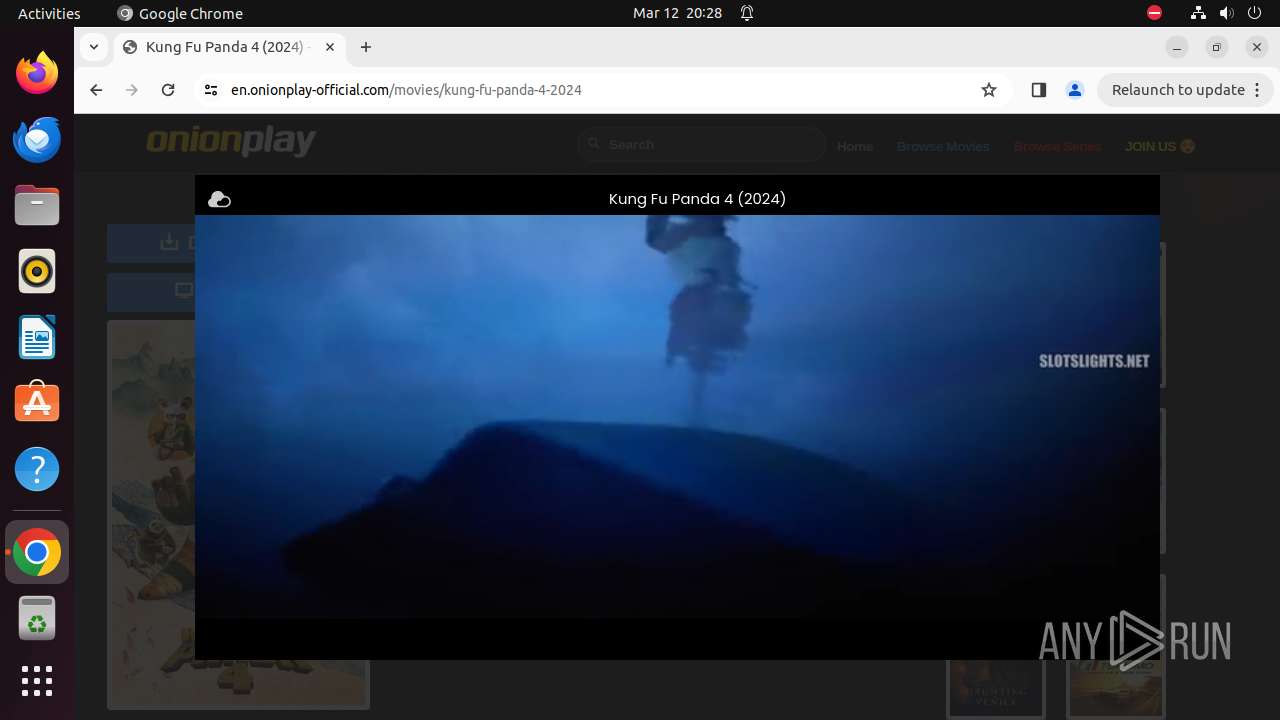Viewport: 1280px width, 720px height.
Task: Click the onionplay site logo
Action: click(x=231, y=142)
